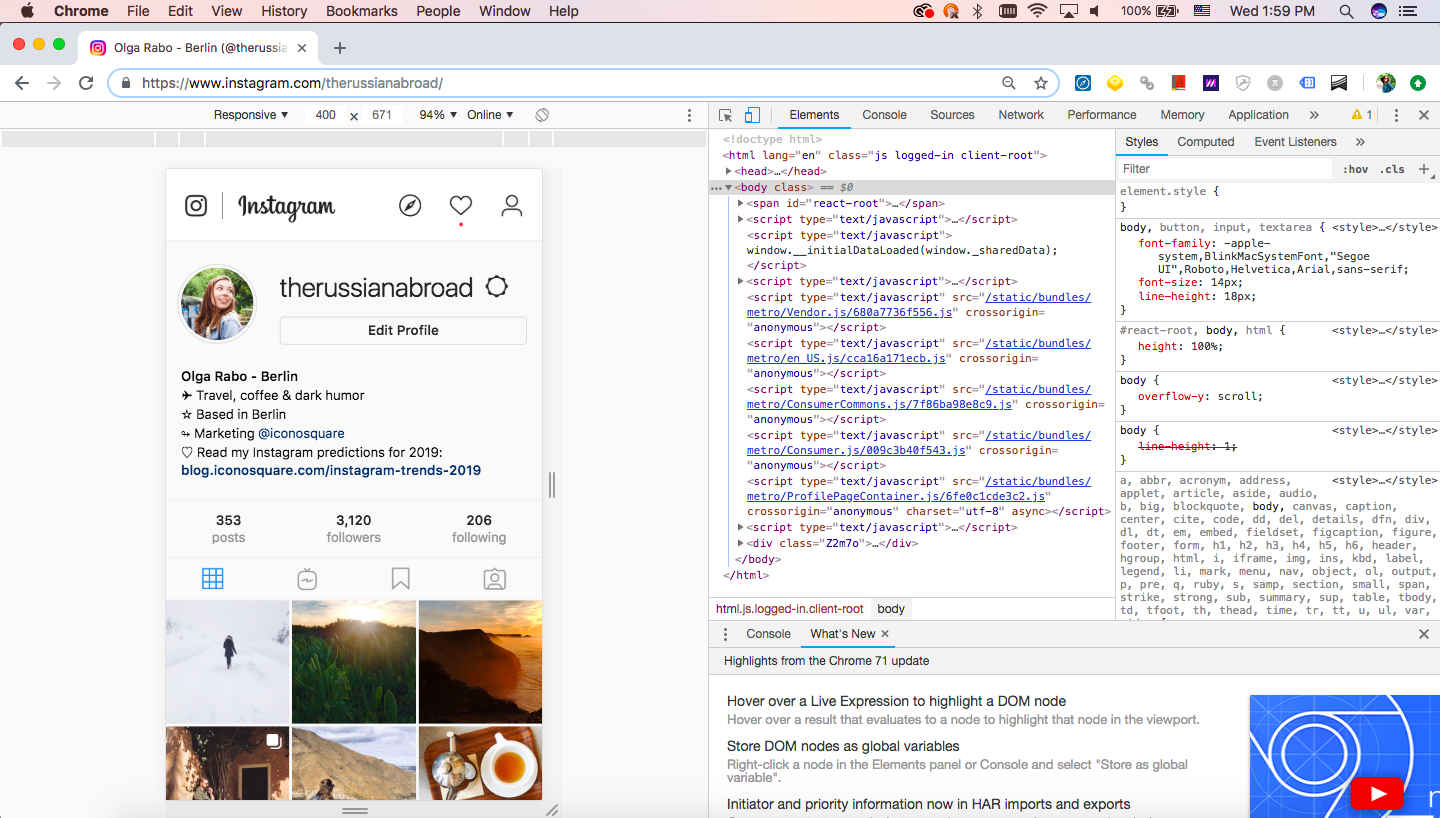Switch to the Network tab in DevTools
This screenshot has height=818, width=1440.
(1020, 114)
